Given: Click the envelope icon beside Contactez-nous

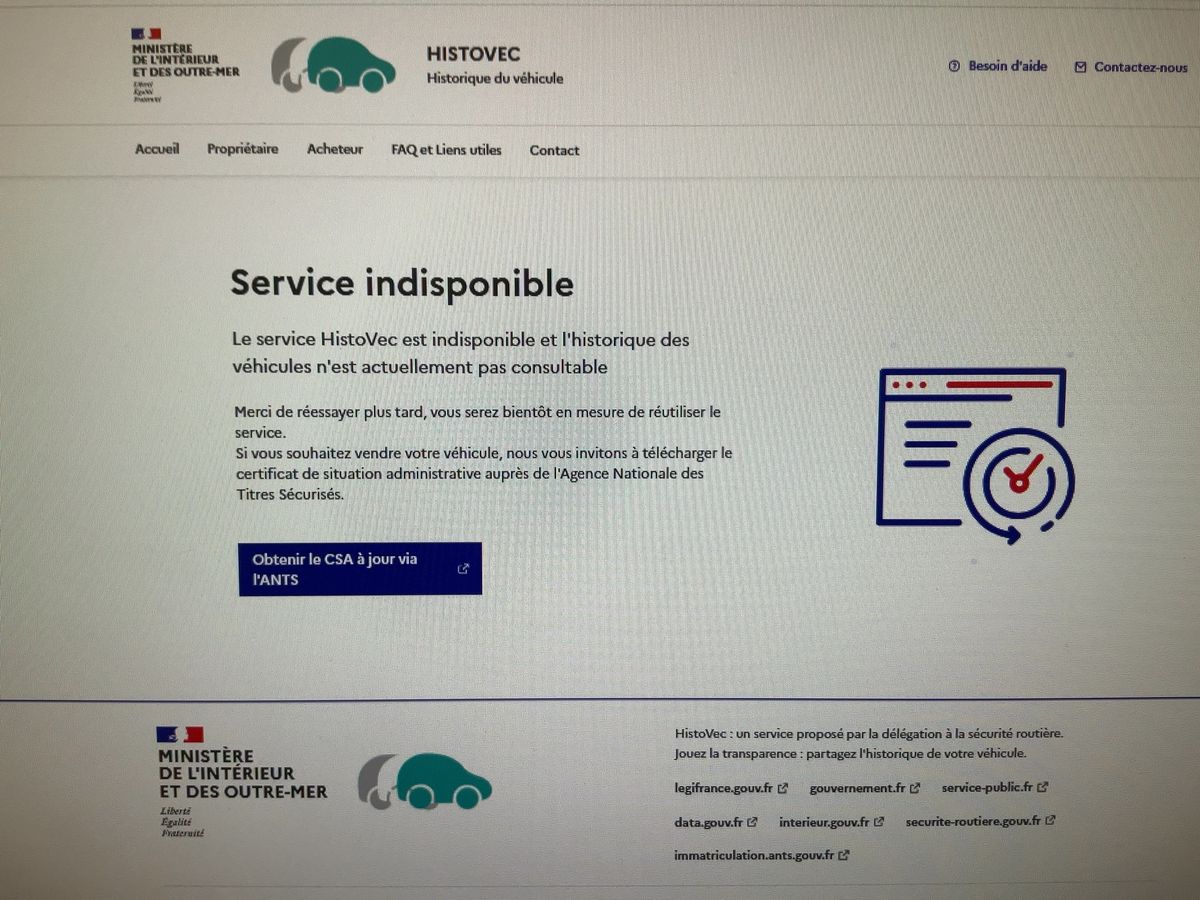Looking at the screenshot, I should pos(1080,68).
